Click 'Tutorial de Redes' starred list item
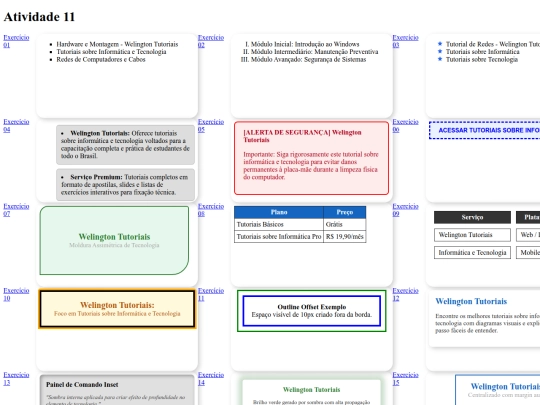The height and width of the screenshot is (405, 540). coord(493,44)
